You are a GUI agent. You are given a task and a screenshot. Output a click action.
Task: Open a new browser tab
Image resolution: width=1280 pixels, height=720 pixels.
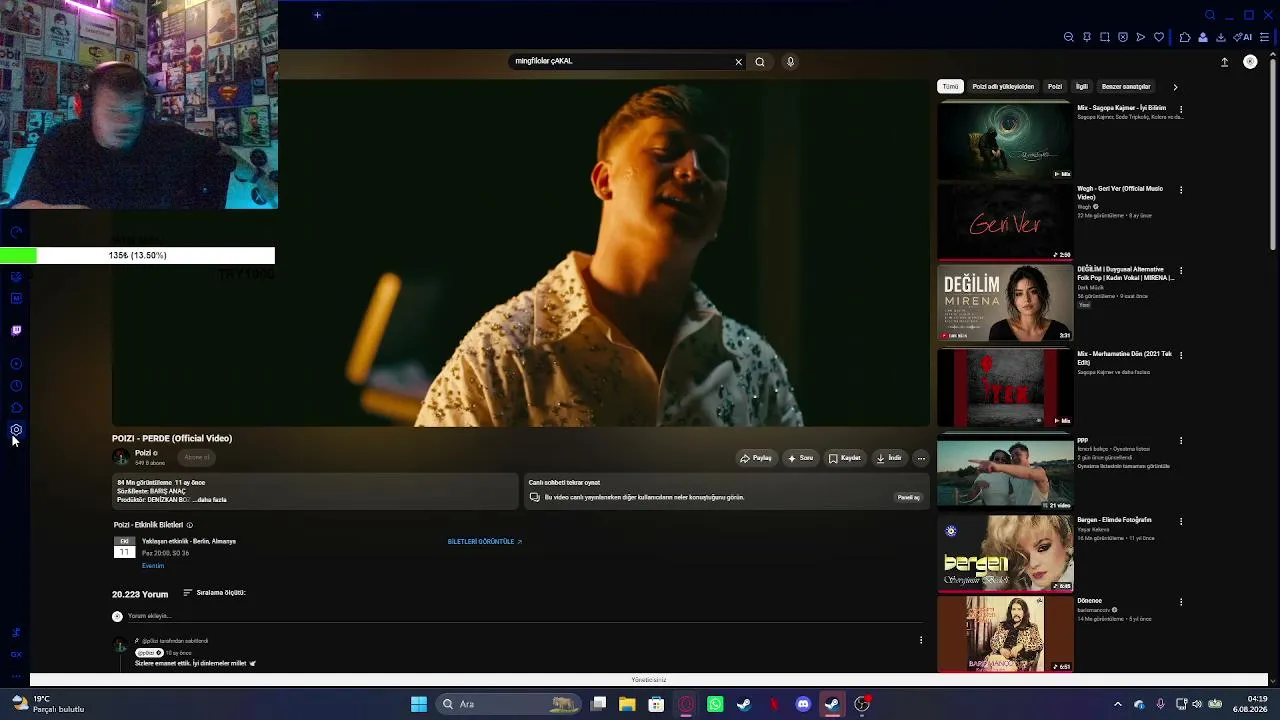pos(317,15)
